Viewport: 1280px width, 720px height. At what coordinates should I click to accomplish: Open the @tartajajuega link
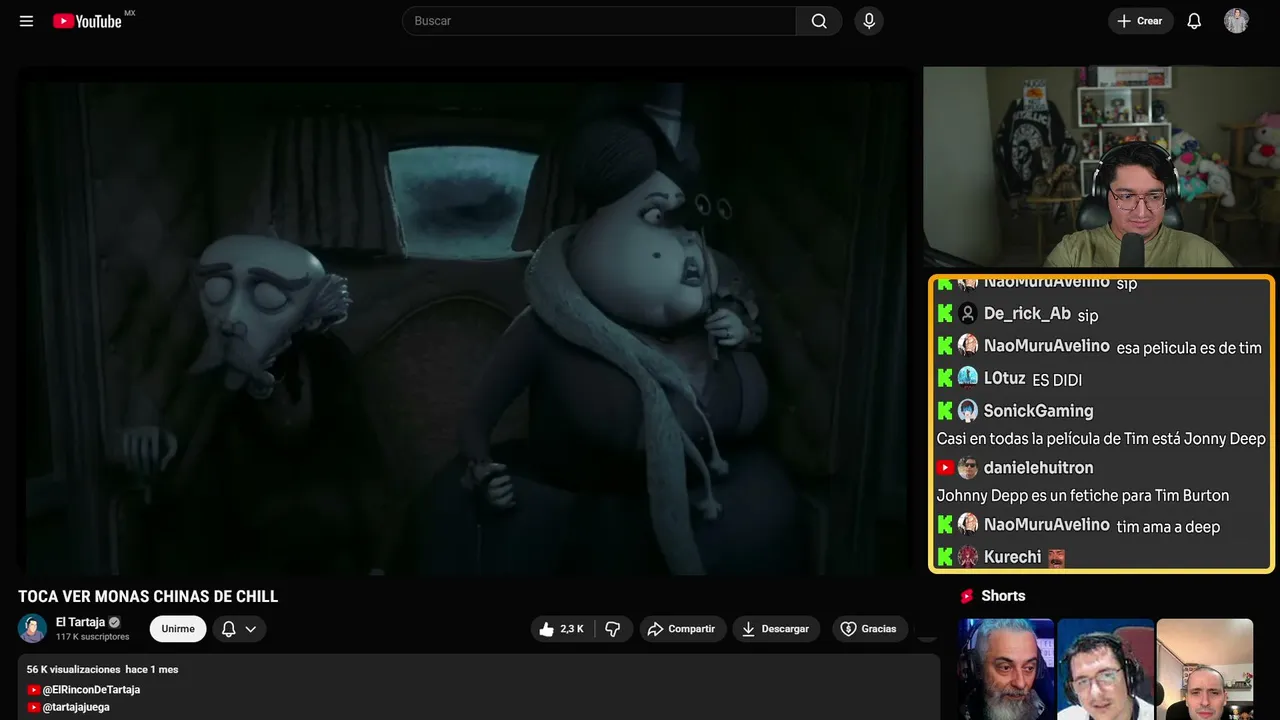point(77,707)
